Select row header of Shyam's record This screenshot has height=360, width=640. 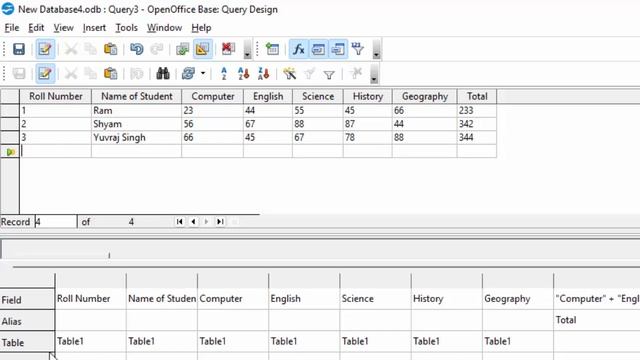click(x=10, y=124)
